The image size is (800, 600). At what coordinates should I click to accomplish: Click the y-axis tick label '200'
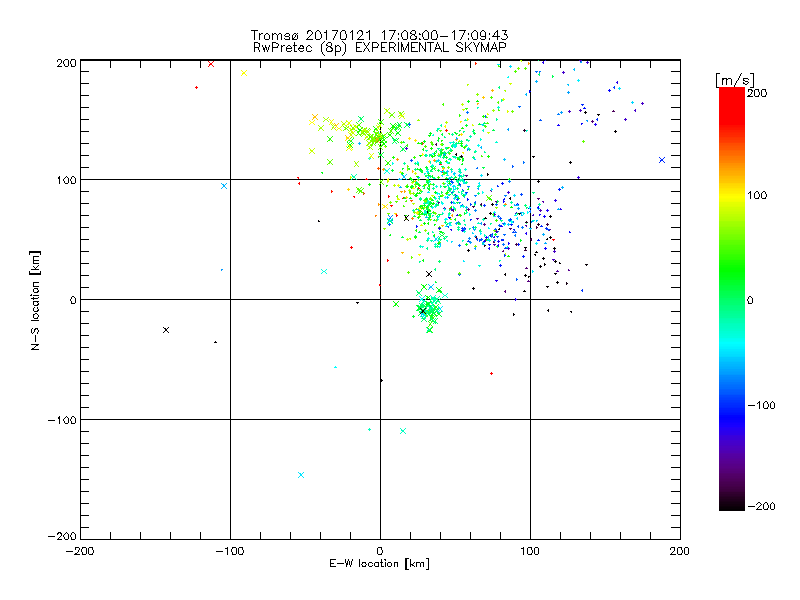(x=66, y=63)
